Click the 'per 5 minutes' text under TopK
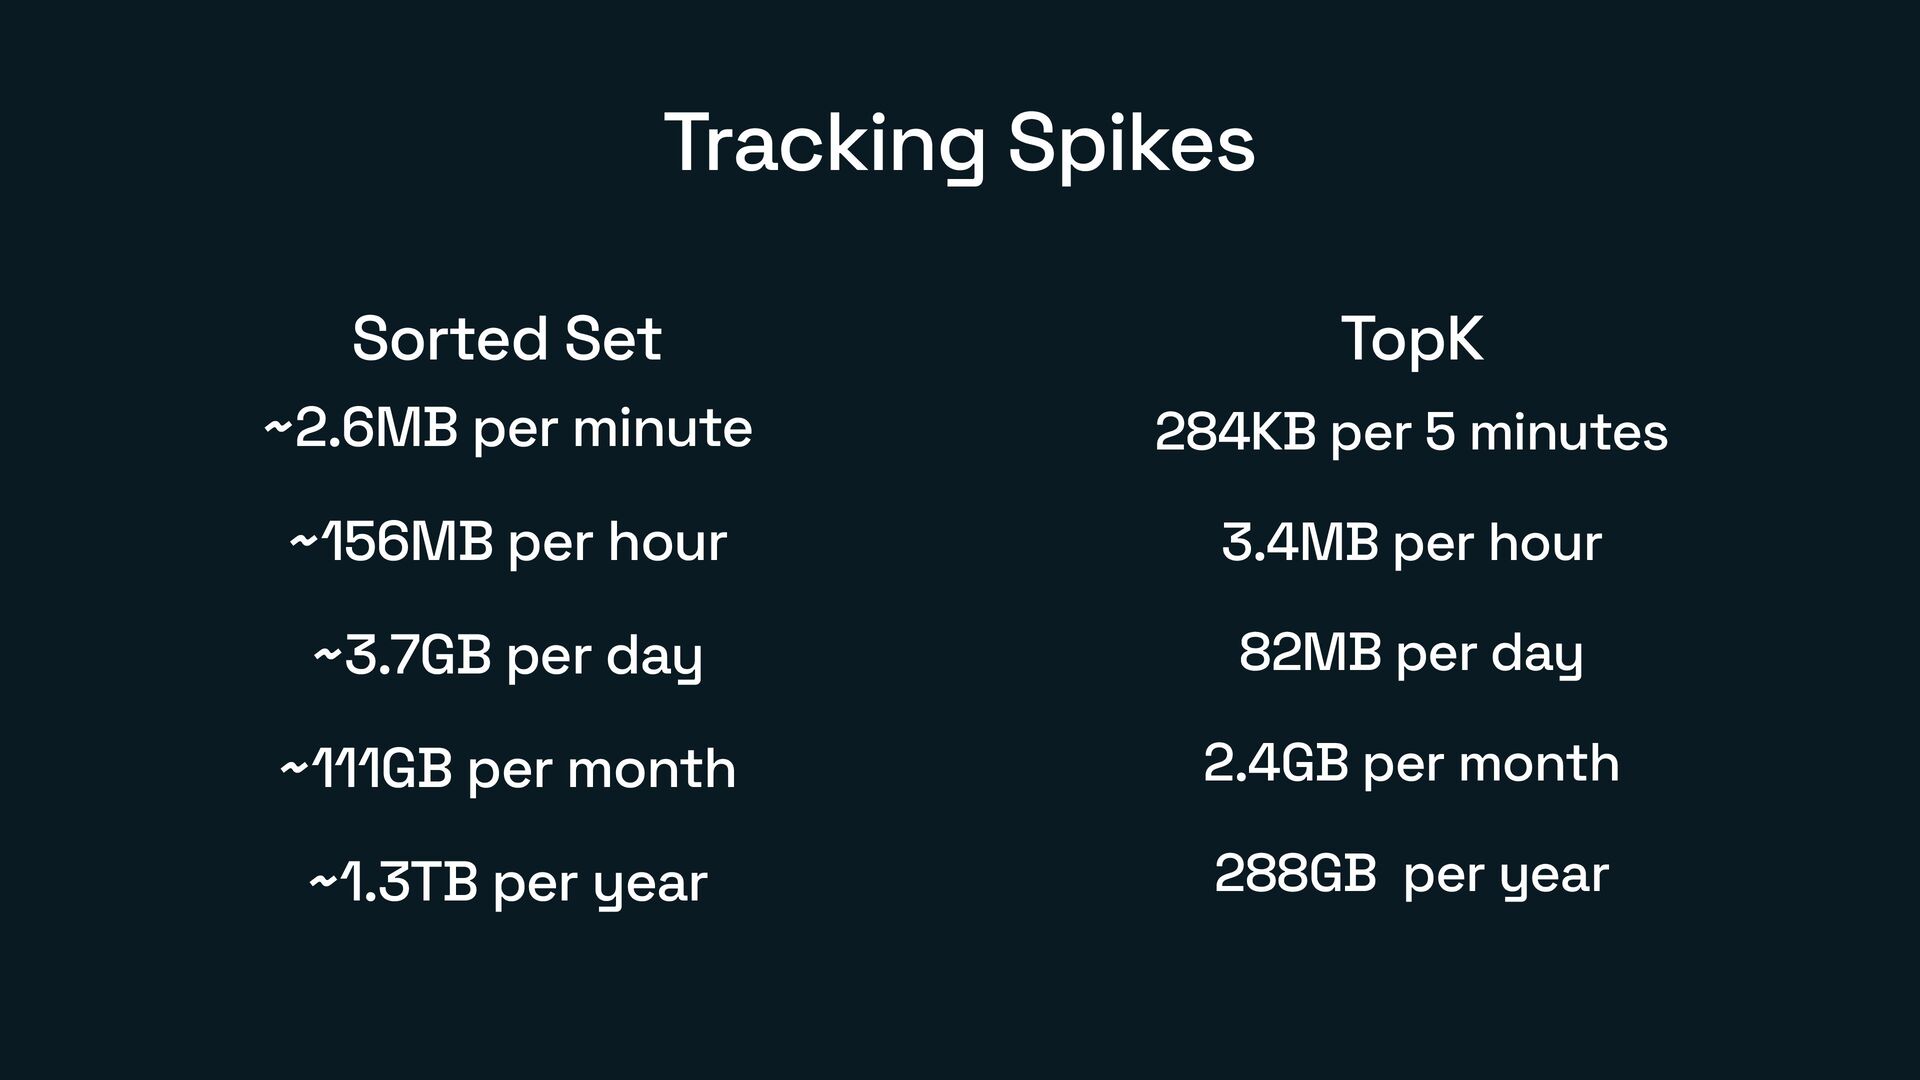Viewport: 1920px width, 1080px height. tap(1499, 433)
